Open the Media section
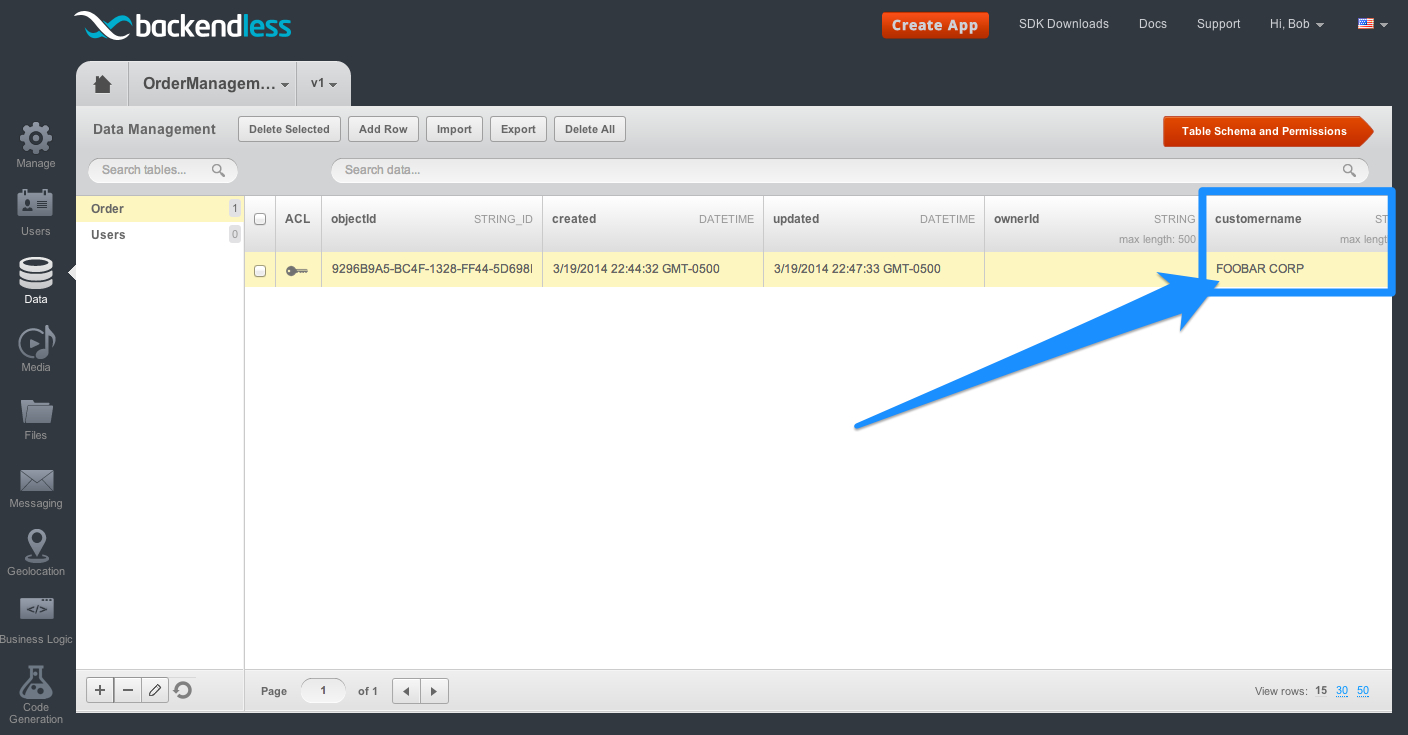Viewport: 1408px width, 735px height. coord(36,349)
